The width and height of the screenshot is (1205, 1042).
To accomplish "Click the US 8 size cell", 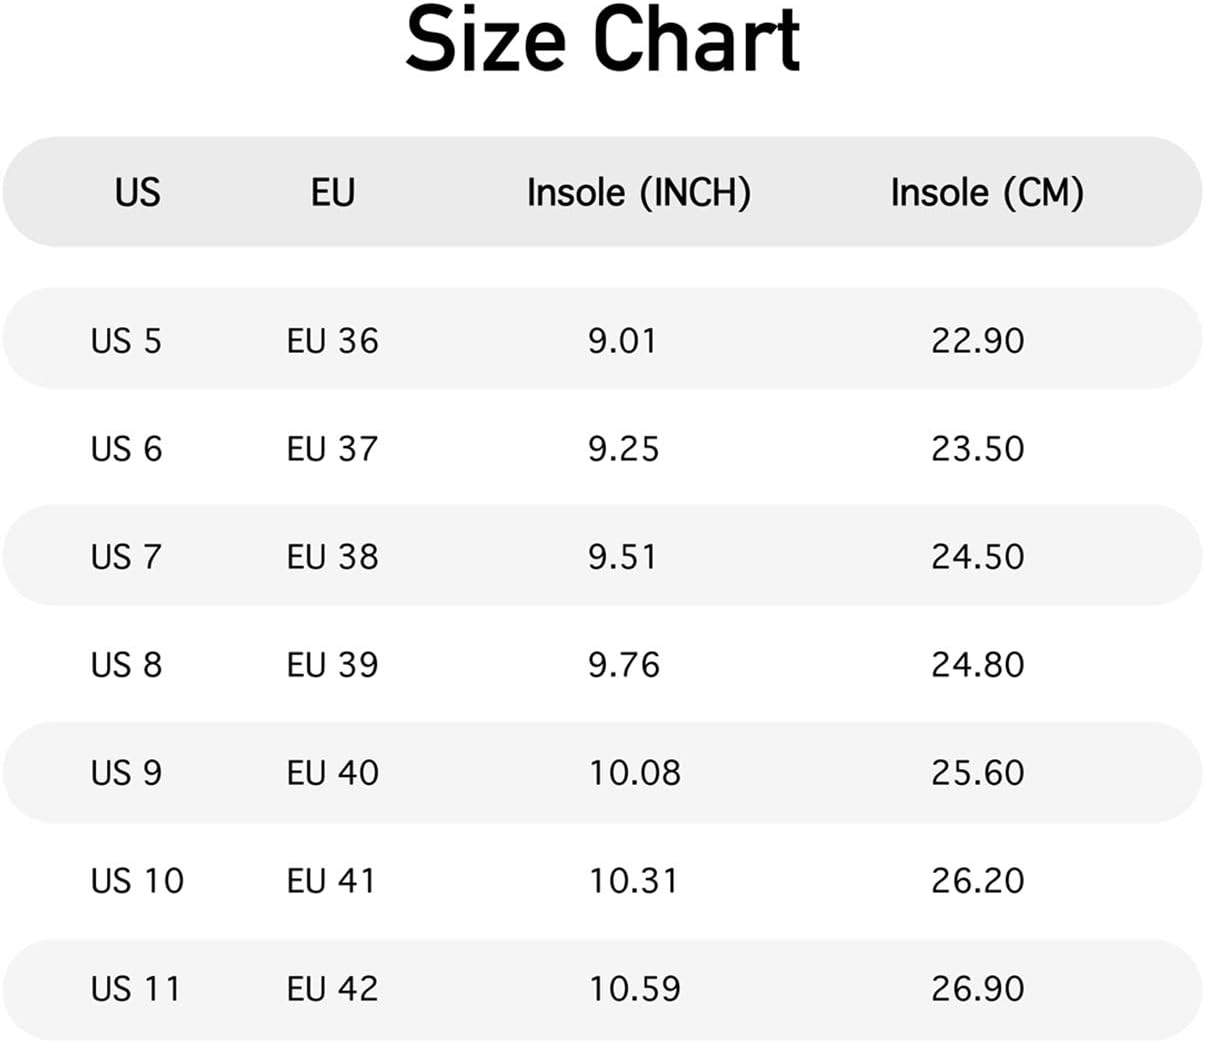I will pos(126,665).
